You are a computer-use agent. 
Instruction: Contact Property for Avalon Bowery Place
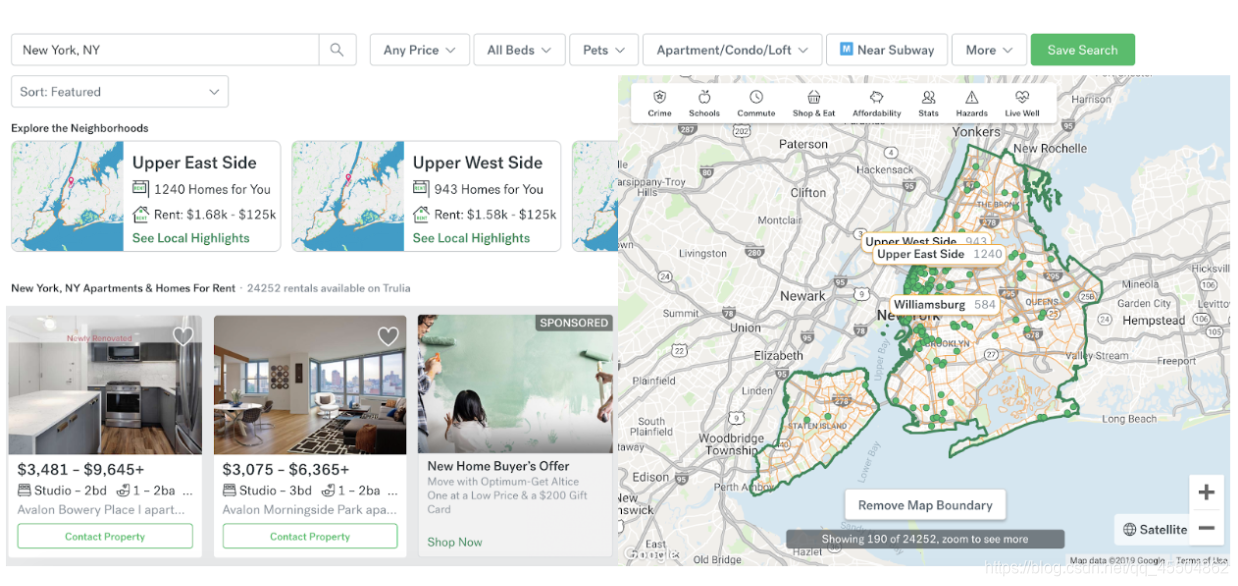pyautogui.click(x=105, y=537)
